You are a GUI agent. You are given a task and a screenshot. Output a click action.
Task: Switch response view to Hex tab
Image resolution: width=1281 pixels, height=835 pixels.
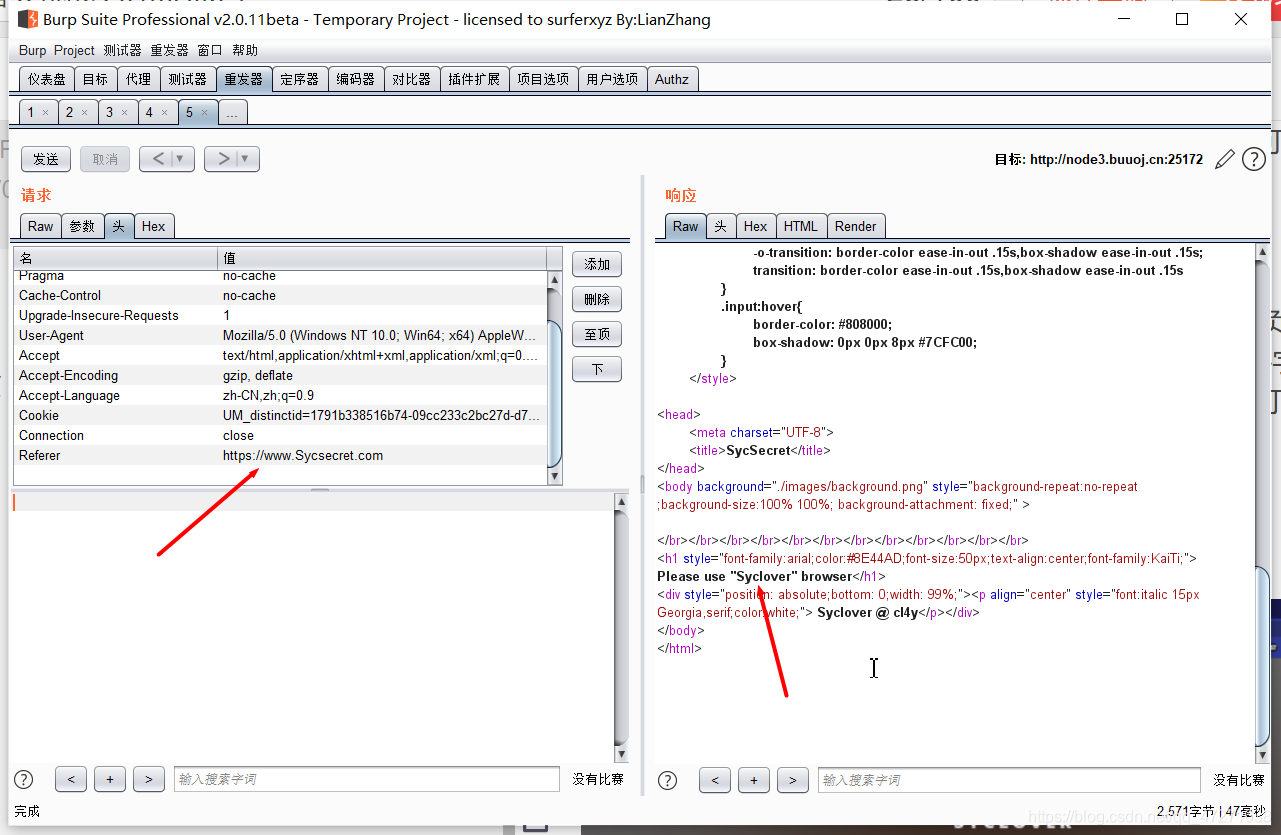pos(756,226)
